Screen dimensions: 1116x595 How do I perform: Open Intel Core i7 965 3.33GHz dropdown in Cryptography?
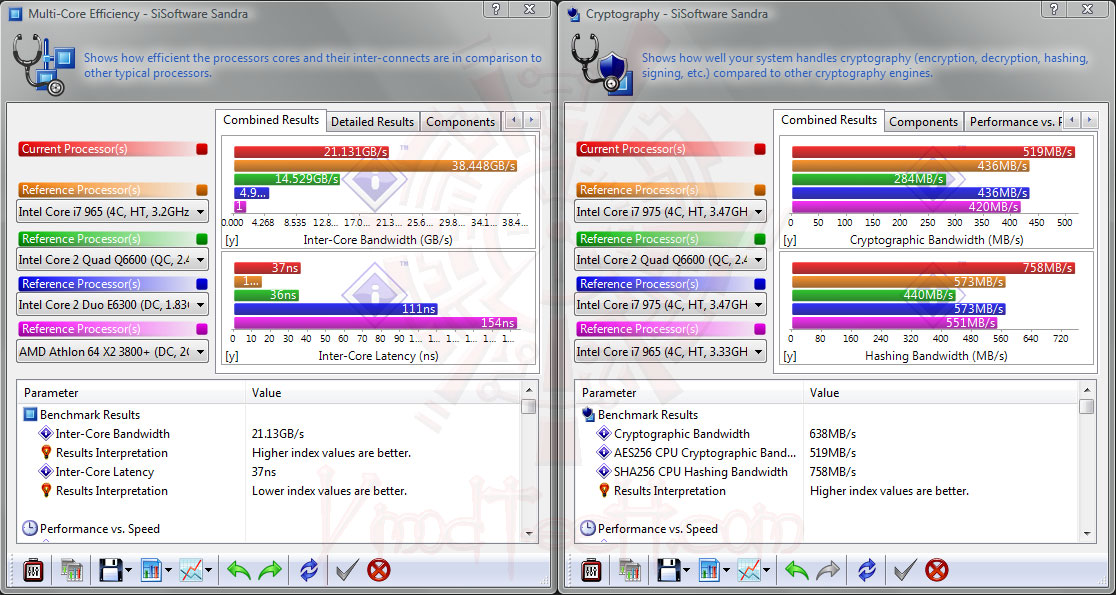pos(670,351)
